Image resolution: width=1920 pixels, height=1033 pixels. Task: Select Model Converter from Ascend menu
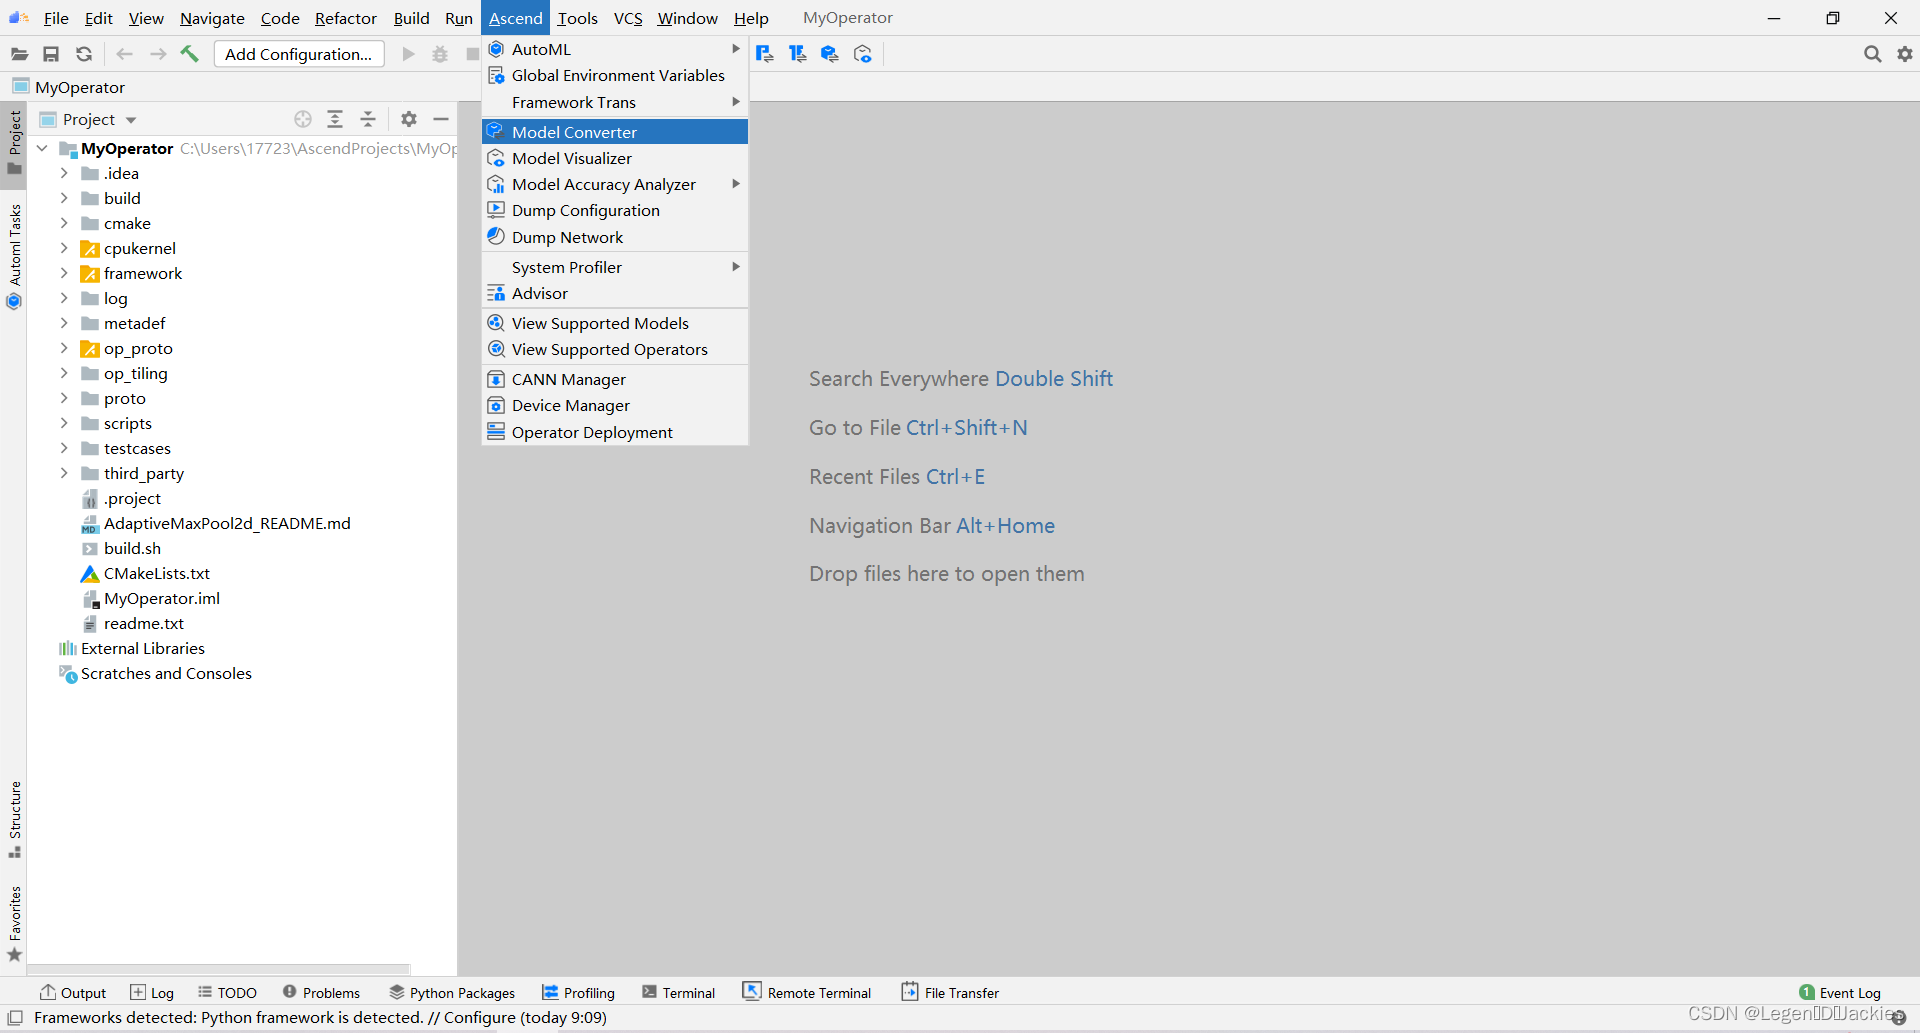pos(615,132)
